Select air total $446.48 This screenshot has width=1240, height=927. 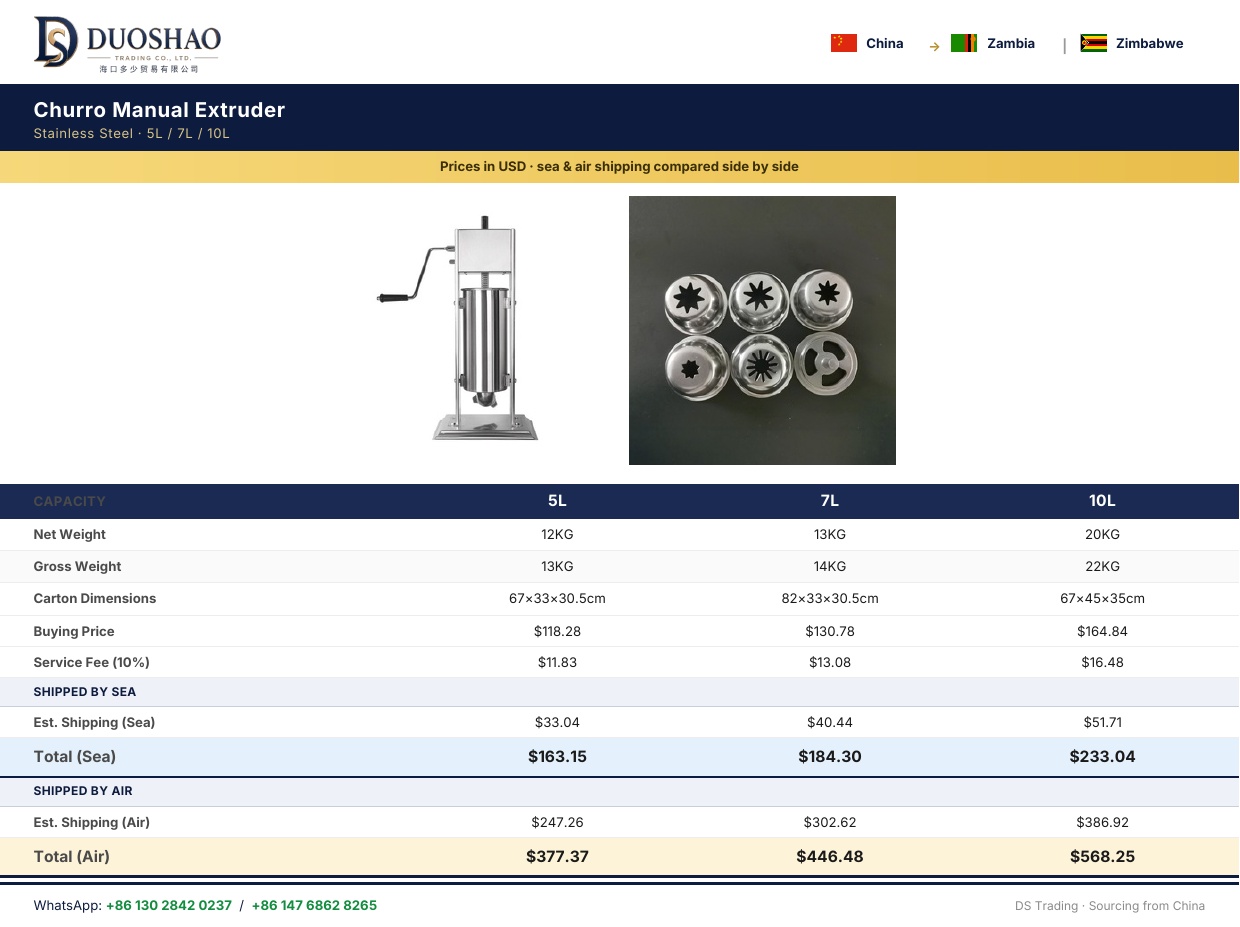click(x=830, y=857)
